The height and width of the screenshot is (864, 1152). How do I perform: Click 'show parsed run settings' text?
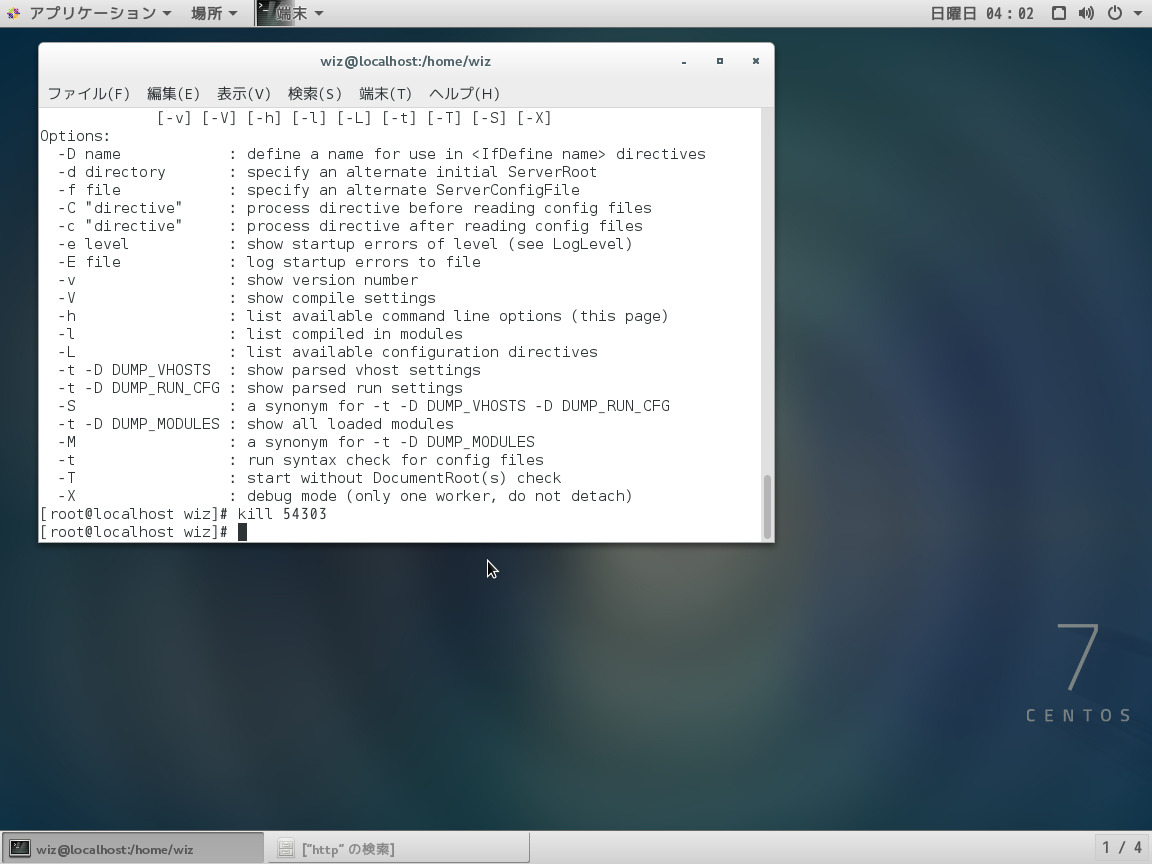pos(355,388)
